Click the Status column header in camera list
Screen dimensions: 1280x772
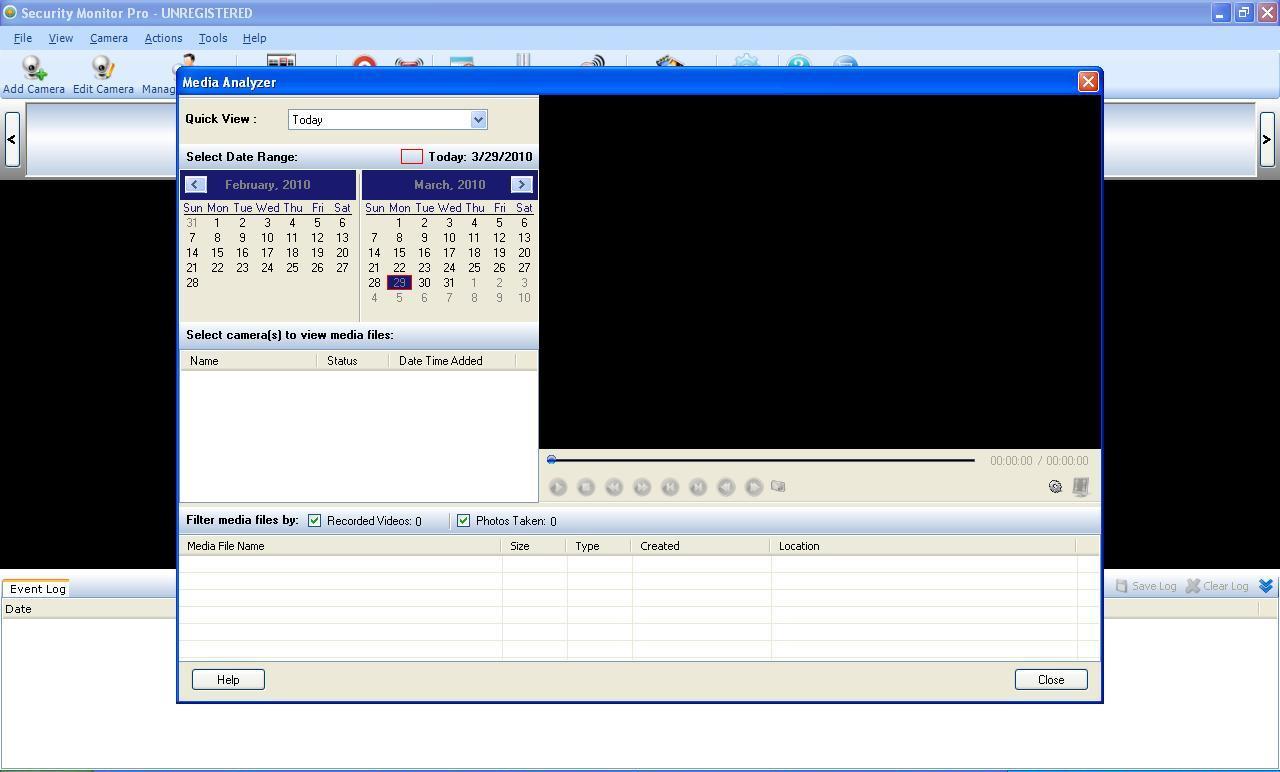(x=352, y=361)
